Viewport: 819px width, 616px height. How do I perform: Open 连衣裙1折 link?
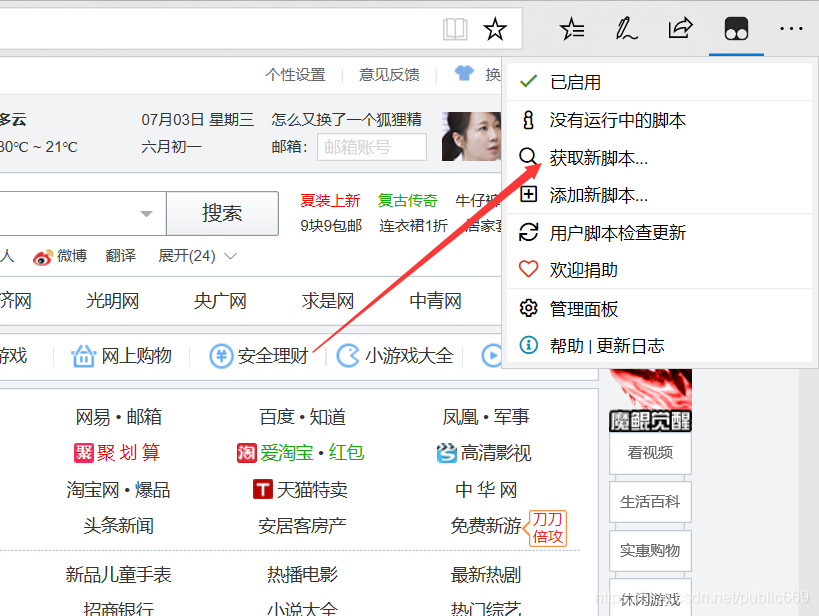point(413,226)
